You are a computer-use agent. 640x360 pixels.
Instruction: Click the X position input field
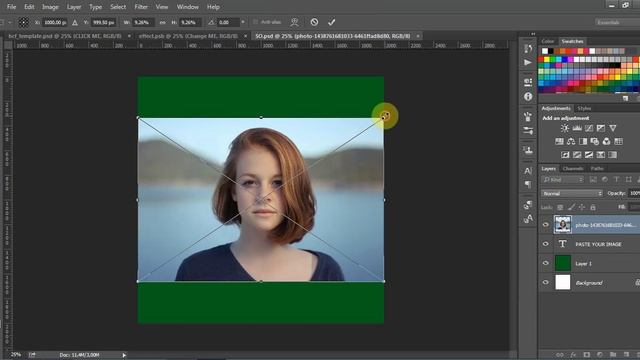pyautogui.click(x=55, y=22)
